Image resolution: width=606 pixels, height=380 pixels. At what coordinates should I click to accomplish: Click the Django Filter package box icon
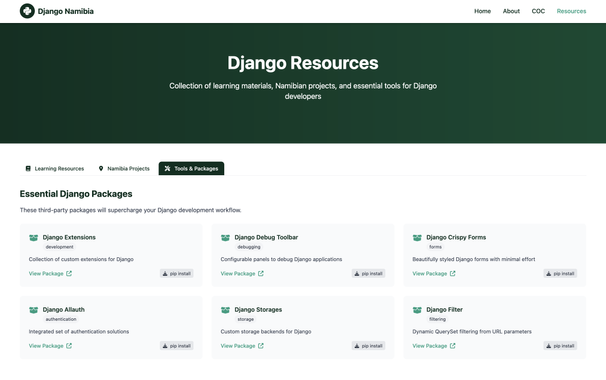coord(417,310)
